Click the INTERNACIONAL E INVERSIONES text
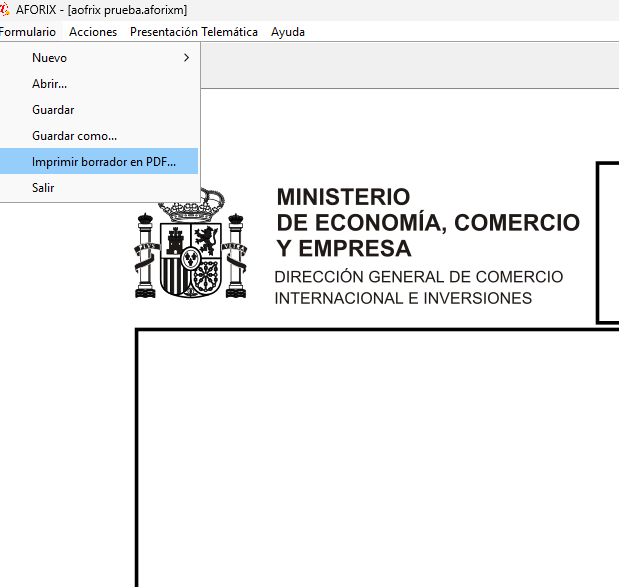 coord(403,299)
